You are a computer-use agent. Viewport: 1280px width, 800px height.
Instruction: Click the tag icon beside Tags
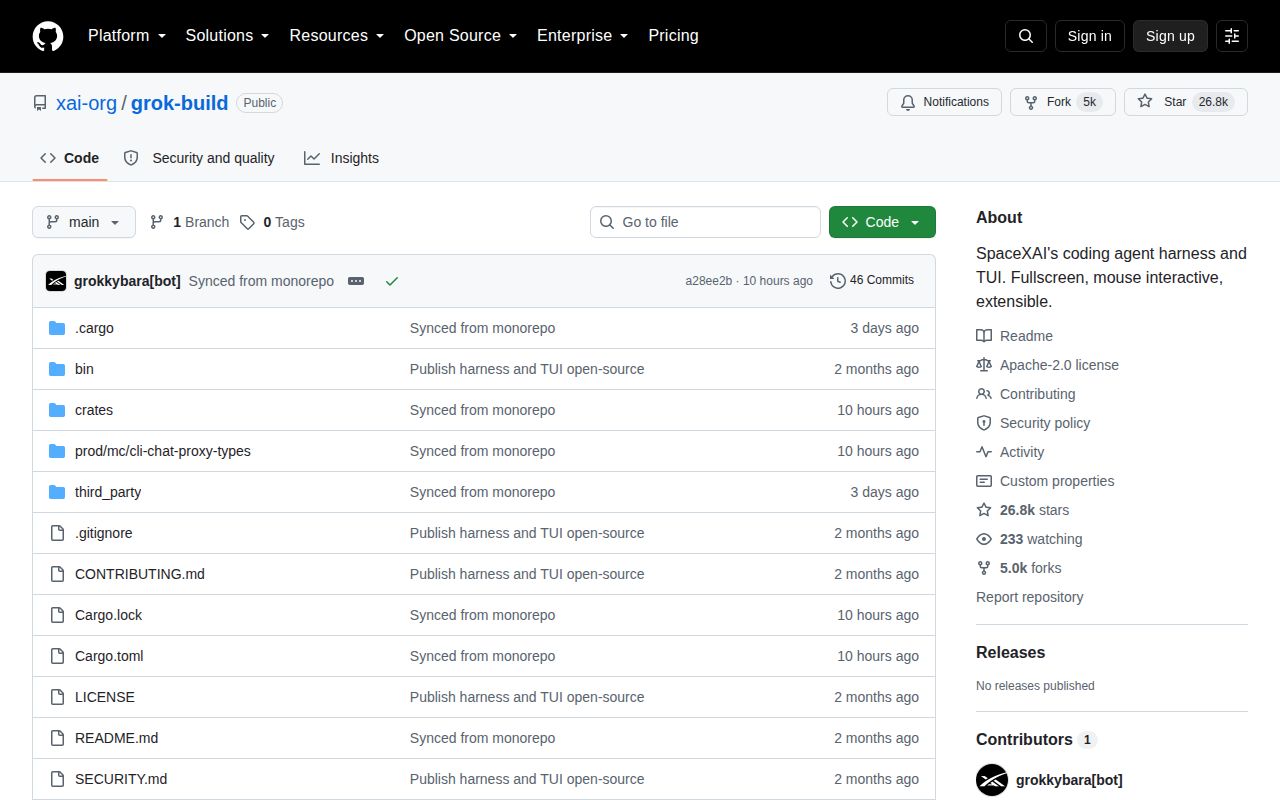(247, 222)
